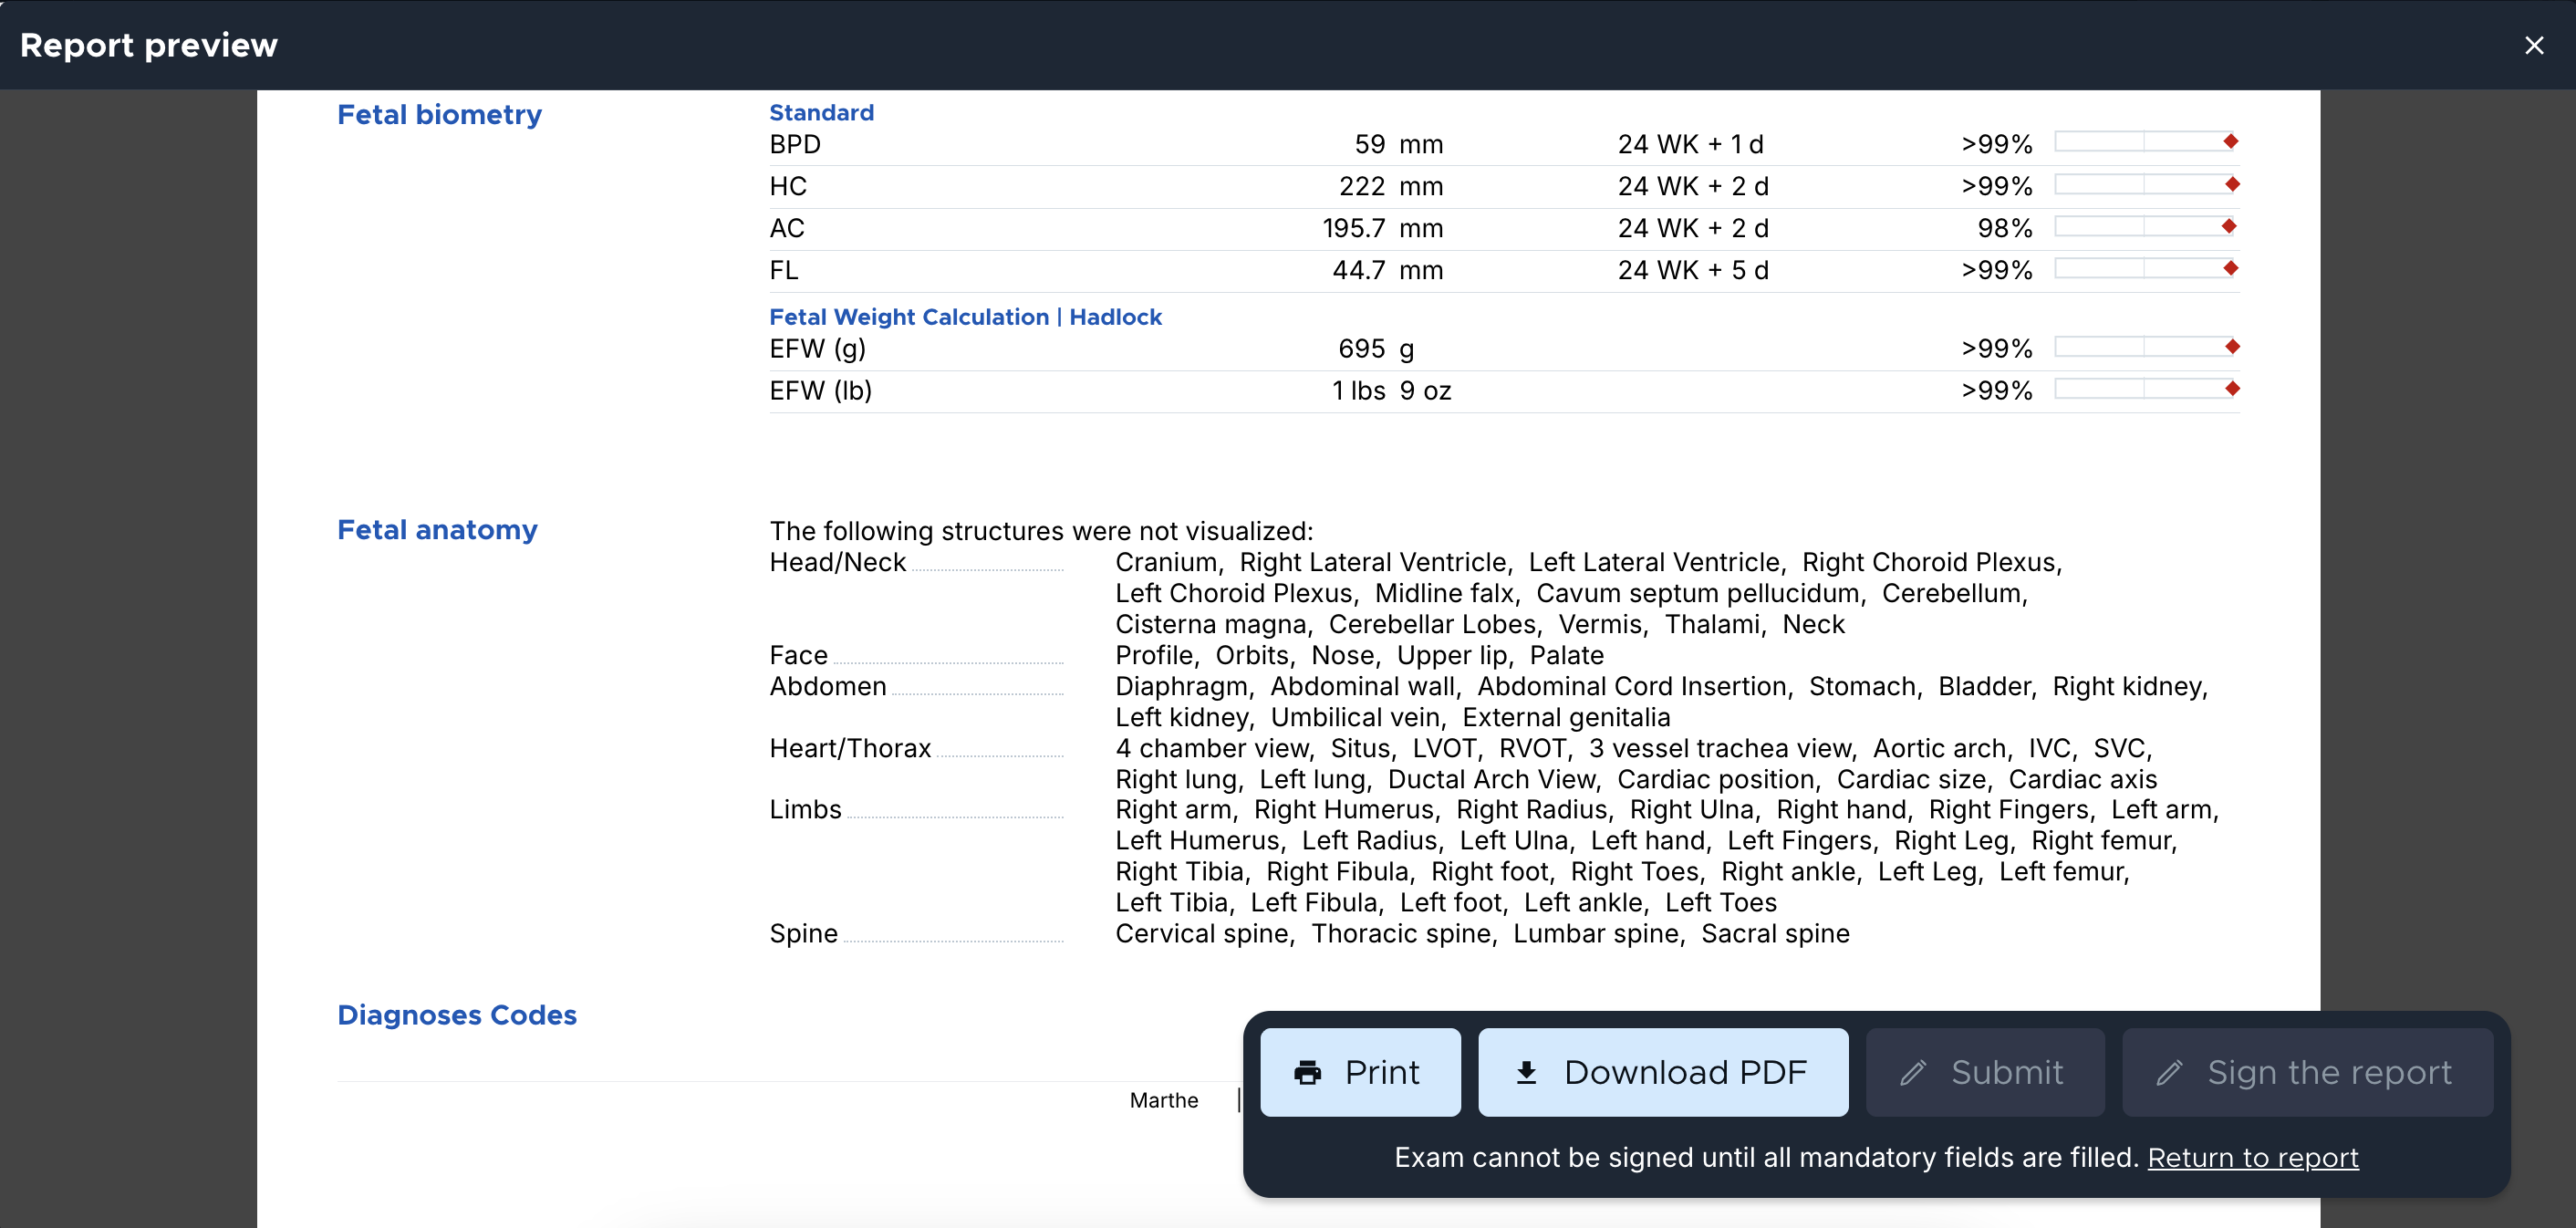Click the Fetal anatomy section heading

(x=437, y=530)
